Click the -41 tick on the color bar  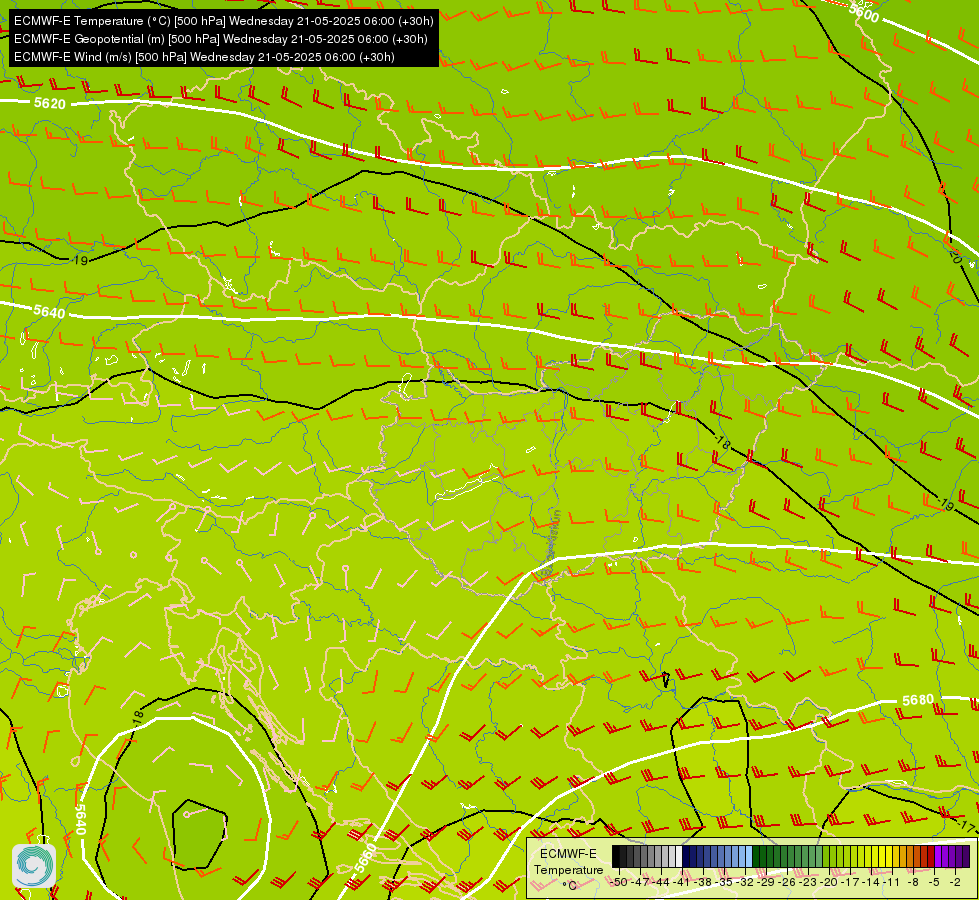coord(682,882)
